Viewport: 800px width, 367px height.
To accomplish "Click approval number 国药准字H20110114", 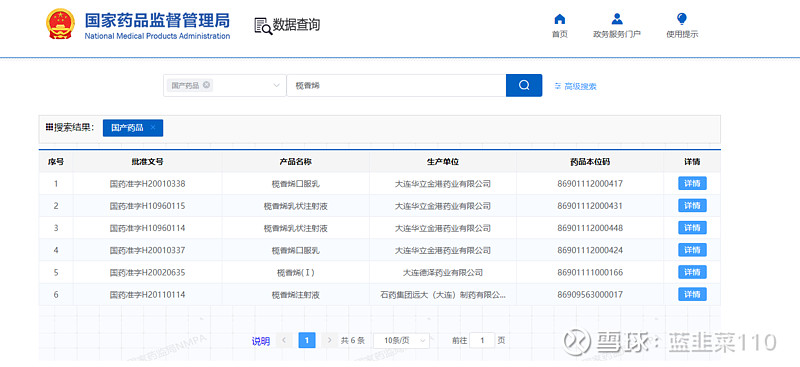I will pos(147,295).
